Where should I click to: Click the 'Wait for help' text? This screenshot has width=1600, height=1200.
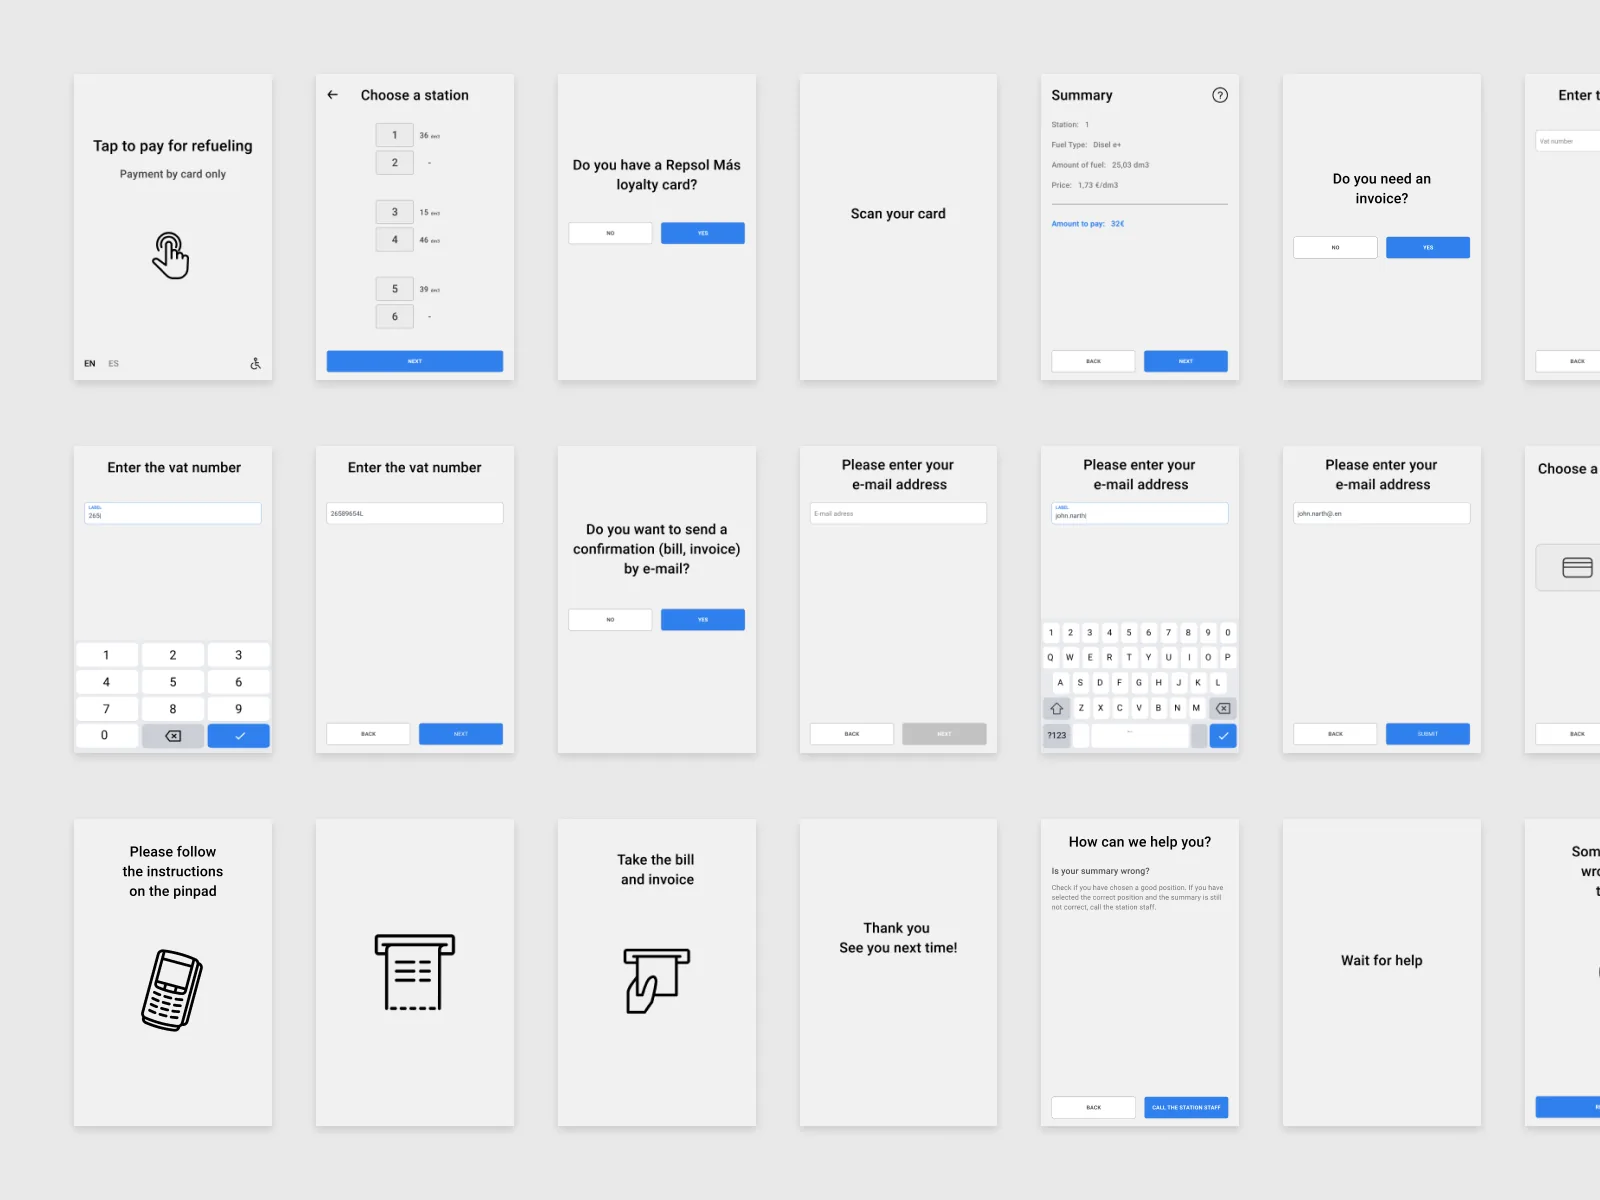[1382, 961]
